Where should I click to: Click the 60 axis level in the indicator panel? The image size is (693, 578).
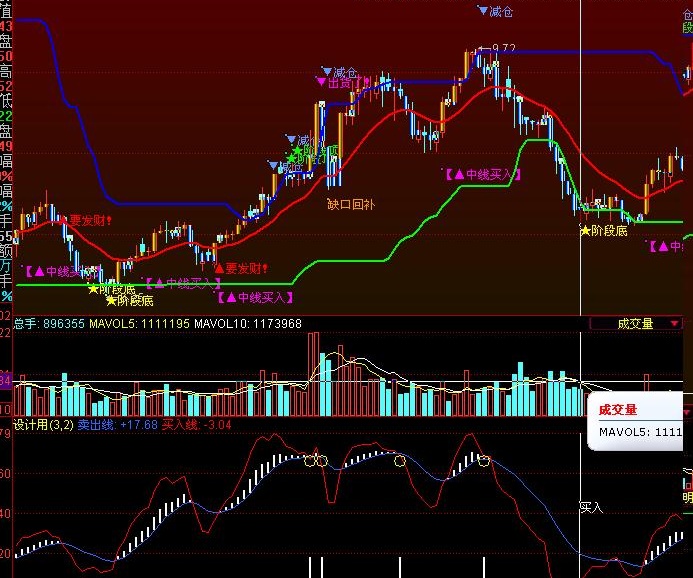coord(5,473)
